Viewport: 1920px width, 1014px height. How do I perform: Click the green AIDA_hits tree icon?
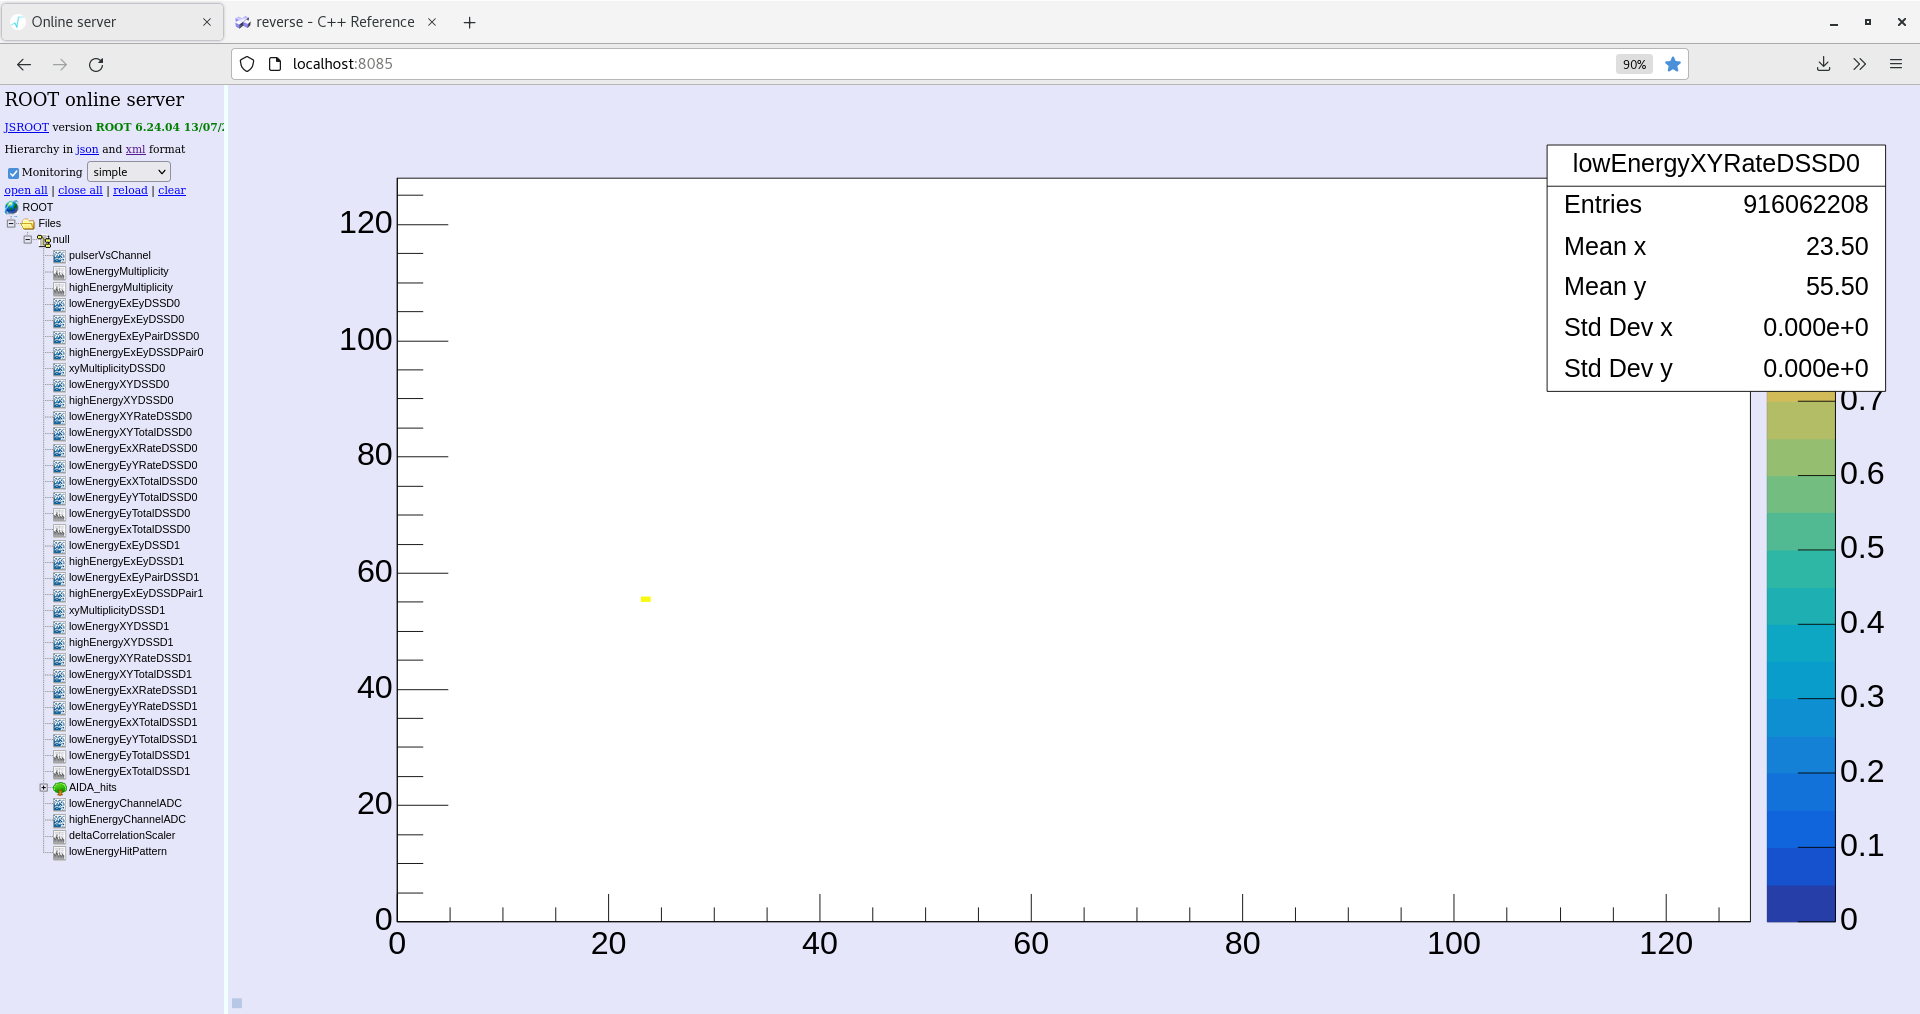click(x=60, y=788)
